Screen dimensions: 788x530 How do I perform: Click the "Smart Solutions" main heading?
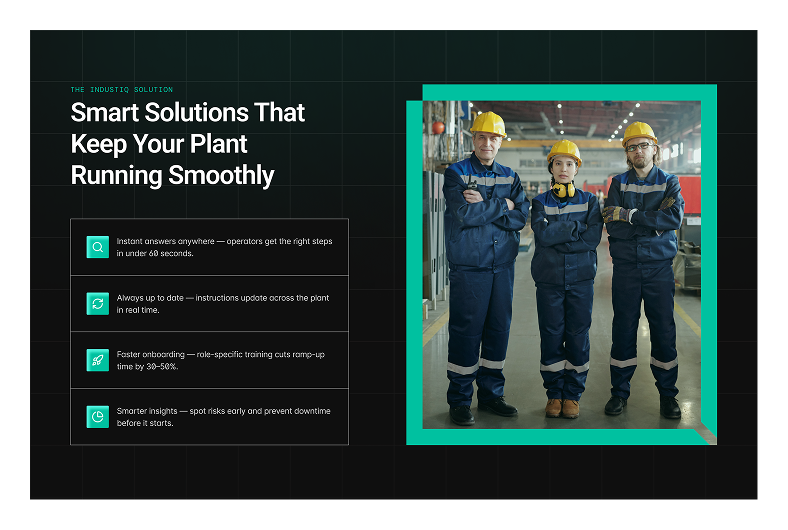pyautogui.click(x=187, y=113)
